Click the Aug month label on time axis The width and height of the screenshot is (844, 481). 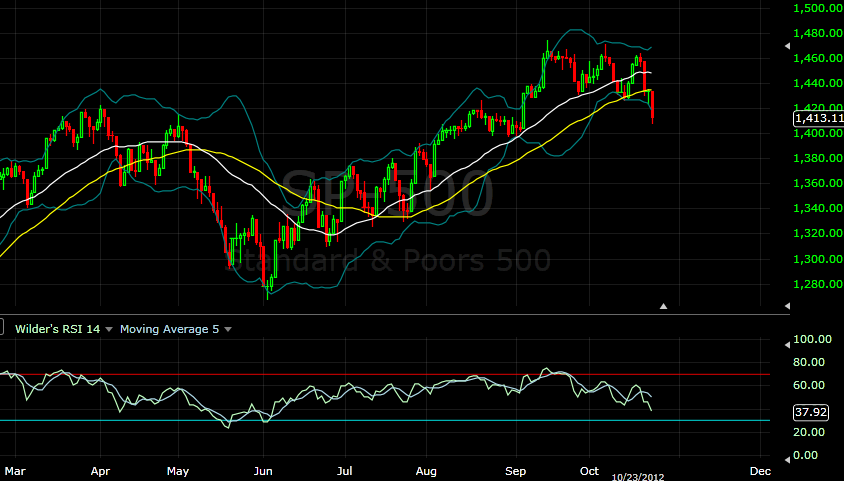coord(426,471)
